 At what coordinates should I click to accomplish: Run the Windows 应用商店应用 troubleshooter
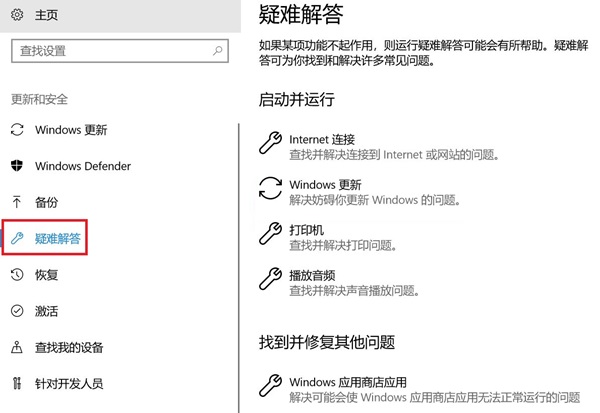click(x=419, y=389)
